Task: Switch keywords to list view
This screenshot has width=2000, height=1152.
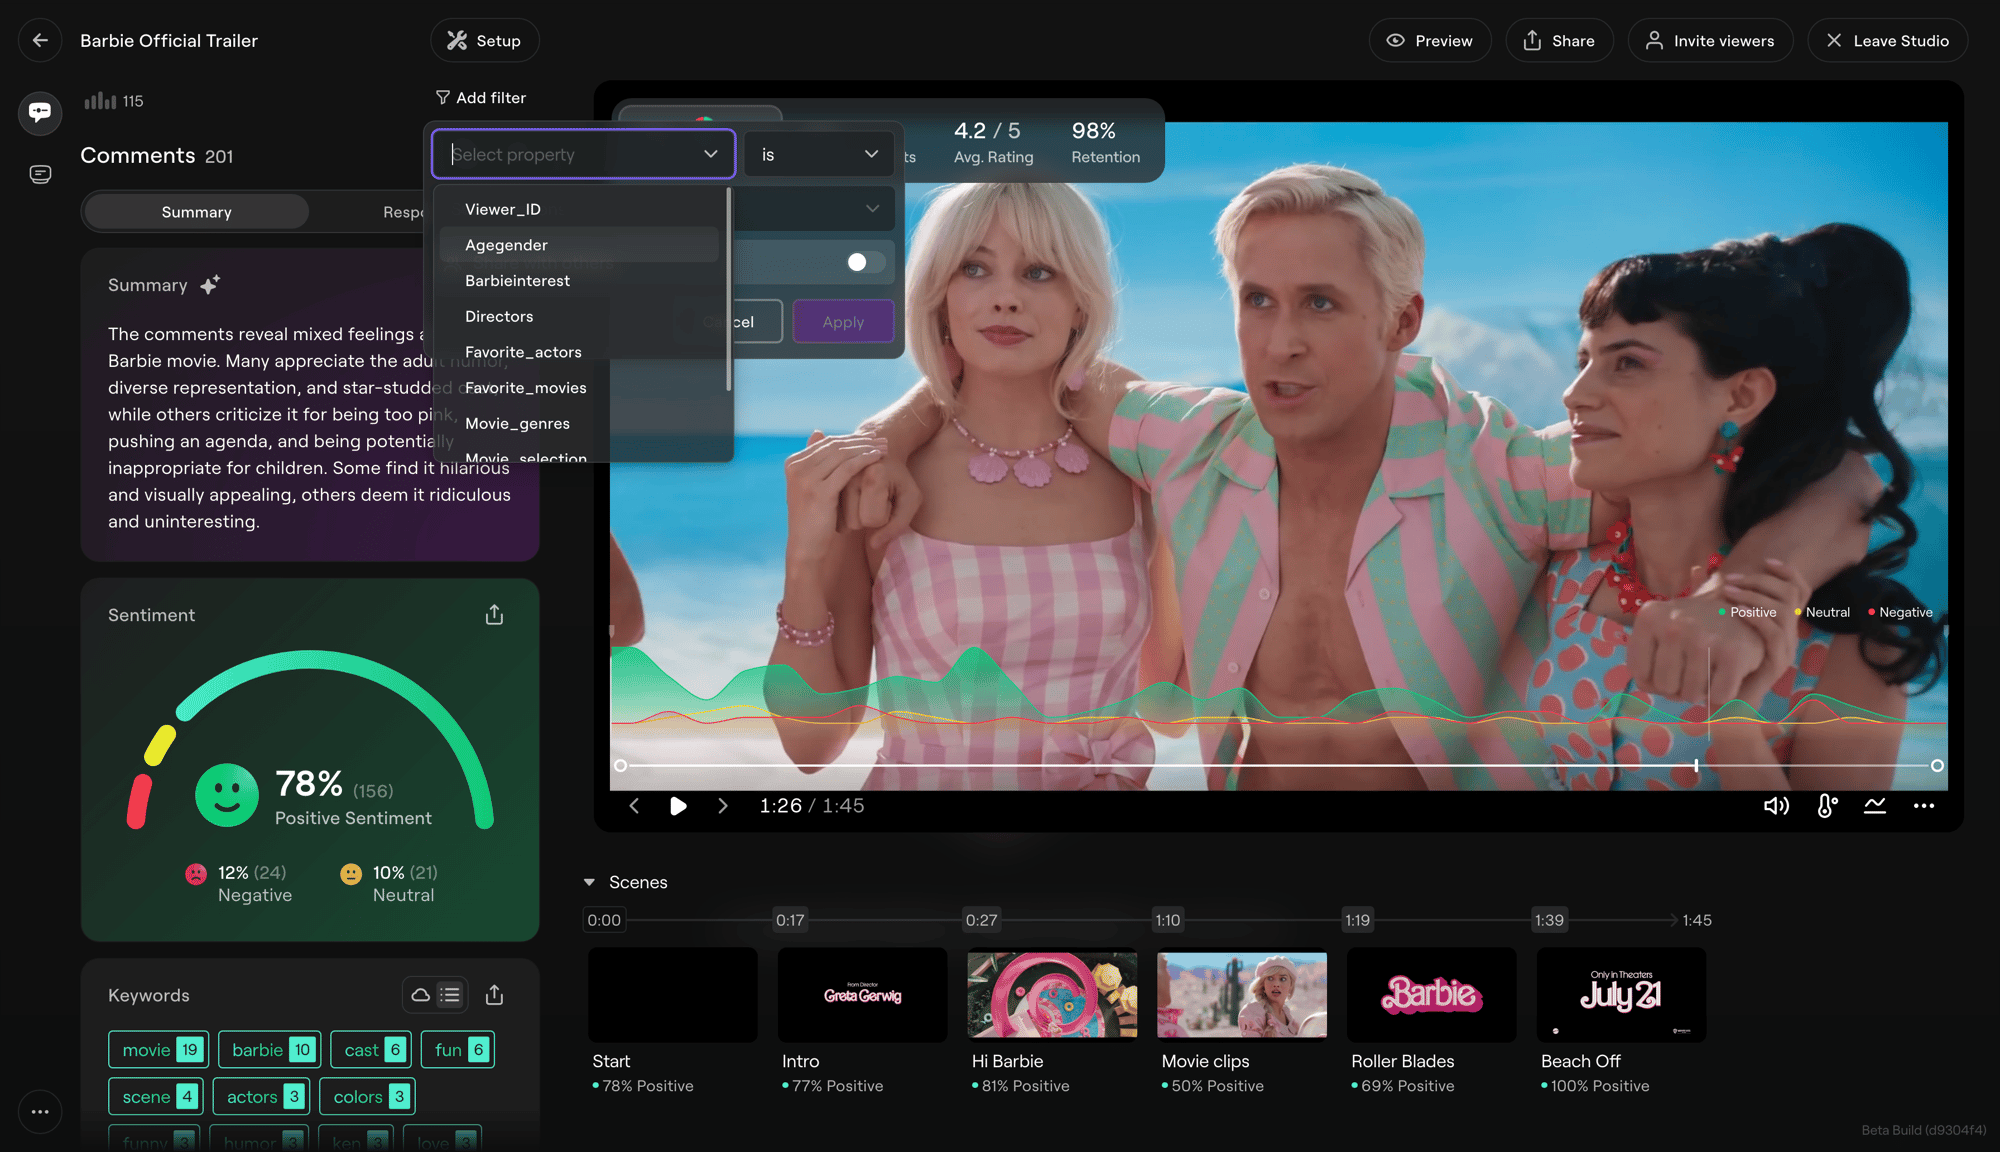Action: (450, 995)
